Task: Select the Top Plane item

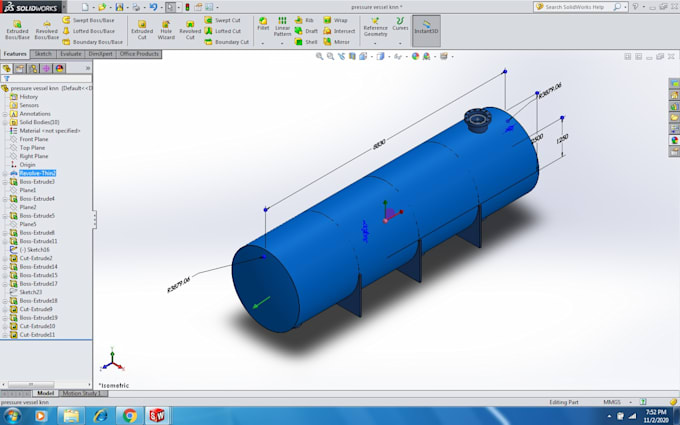Action: tap(32, 148)
